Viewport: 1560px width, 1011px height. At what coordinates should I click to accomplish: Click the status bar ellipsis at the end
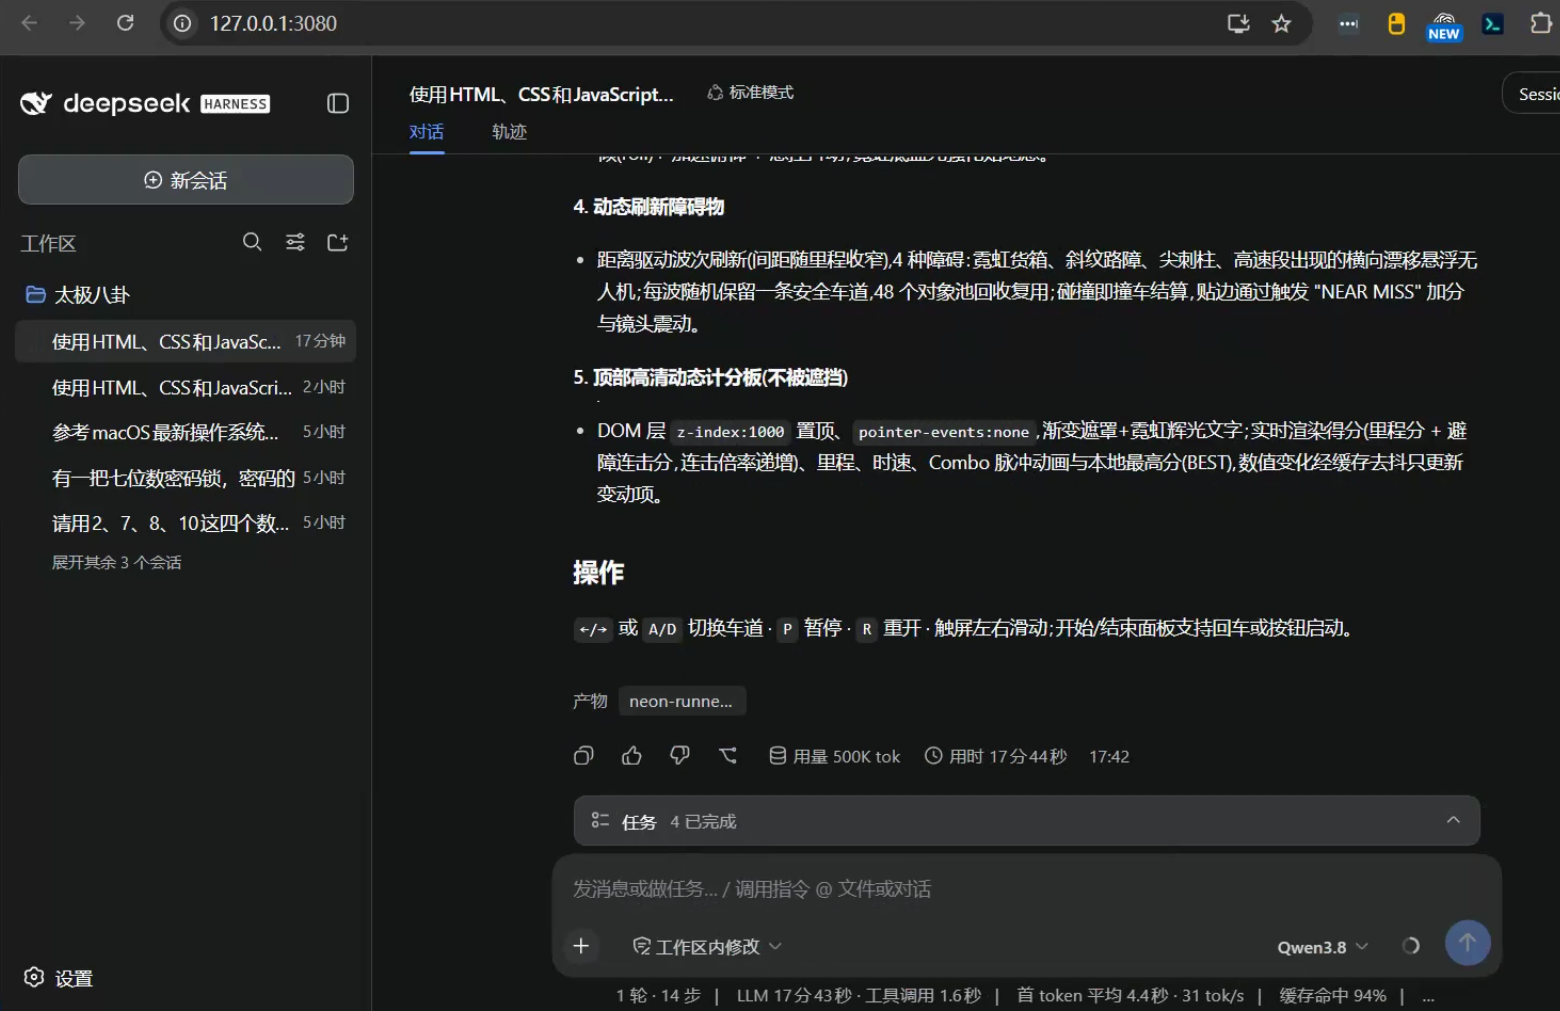click(x=1428, y=996)
